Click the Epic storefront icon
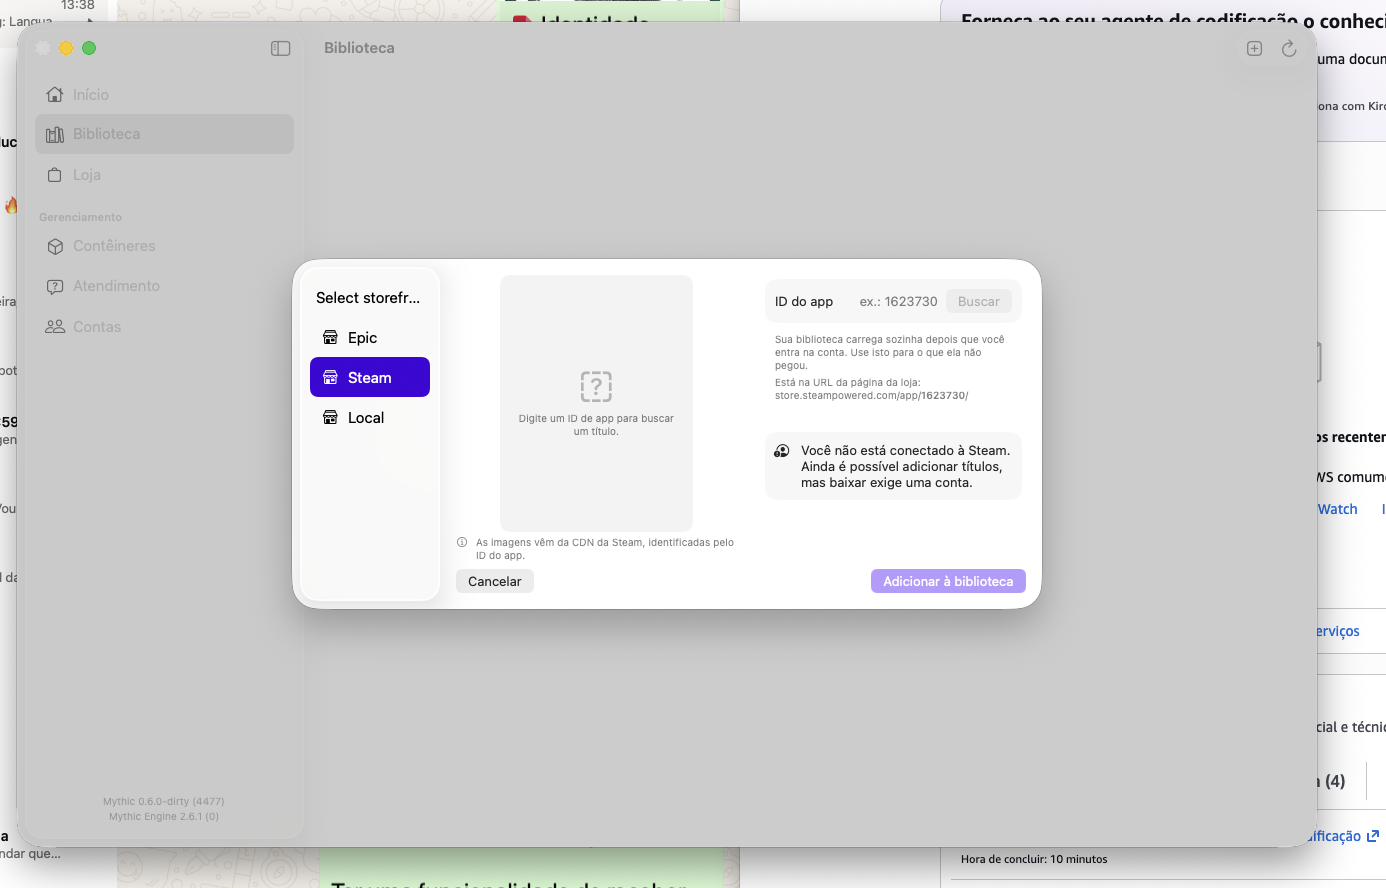This screenshot has height=888, width=1386. pos(330,338)
